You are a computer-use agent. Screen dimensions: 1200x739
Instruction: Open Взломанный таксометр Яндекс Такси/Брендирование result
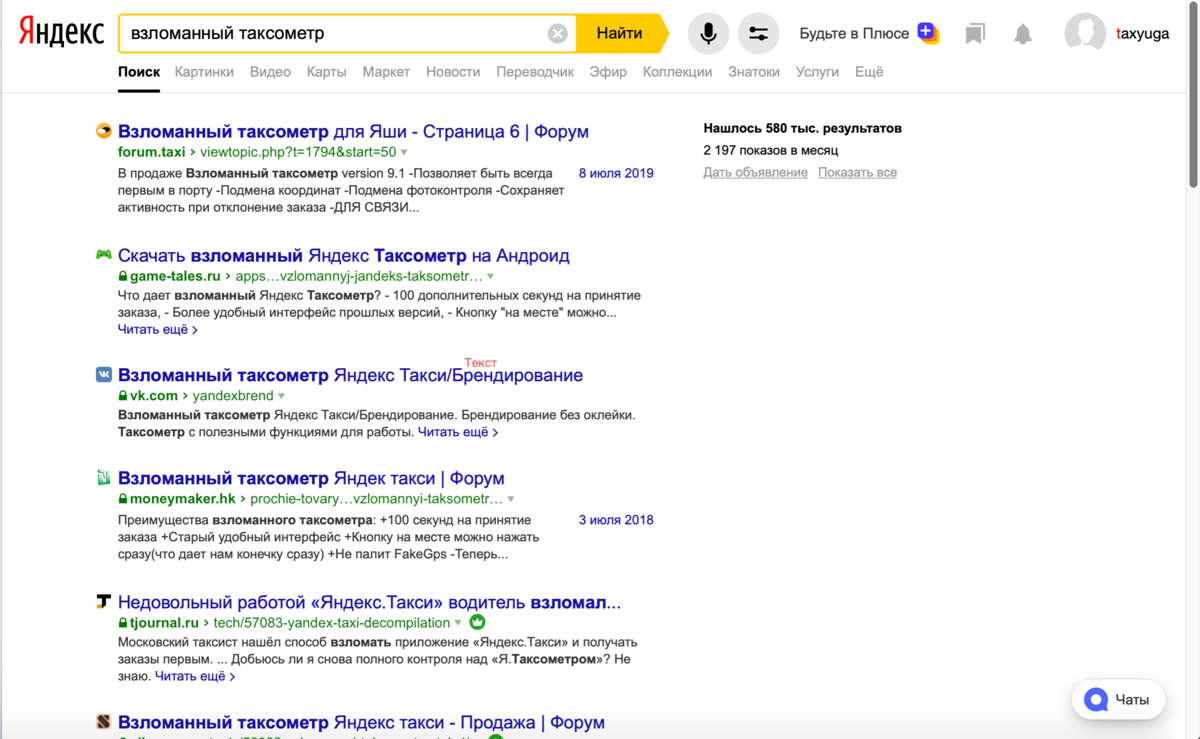click(350, 375)
